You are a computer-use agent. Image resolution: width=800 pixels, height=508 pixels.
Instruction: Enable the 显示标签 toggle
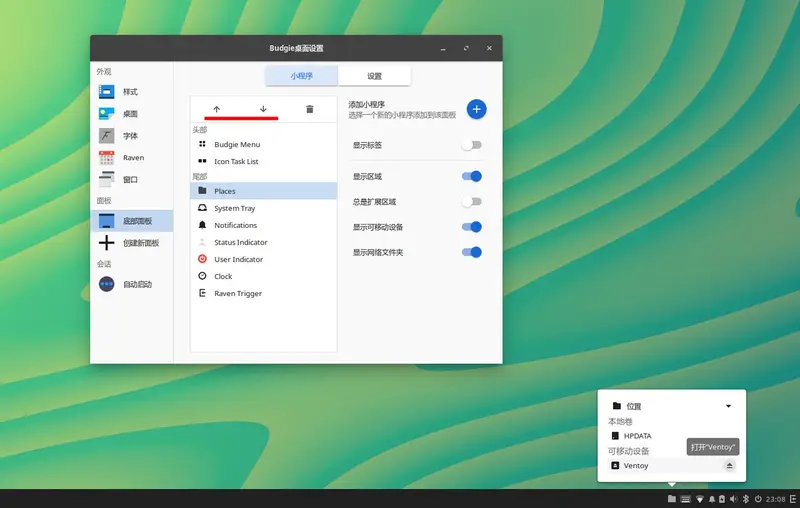pyautogui.click(x=471, y=146)
